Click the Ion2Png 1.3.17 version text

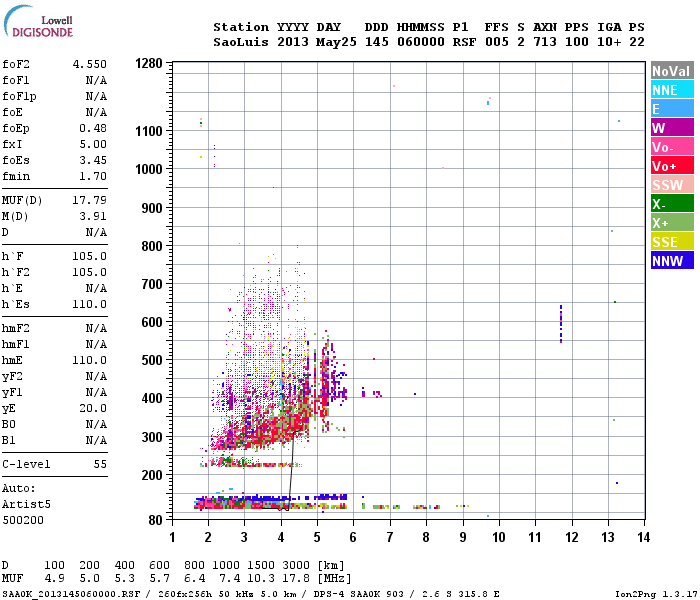click(x=656, y=594)
